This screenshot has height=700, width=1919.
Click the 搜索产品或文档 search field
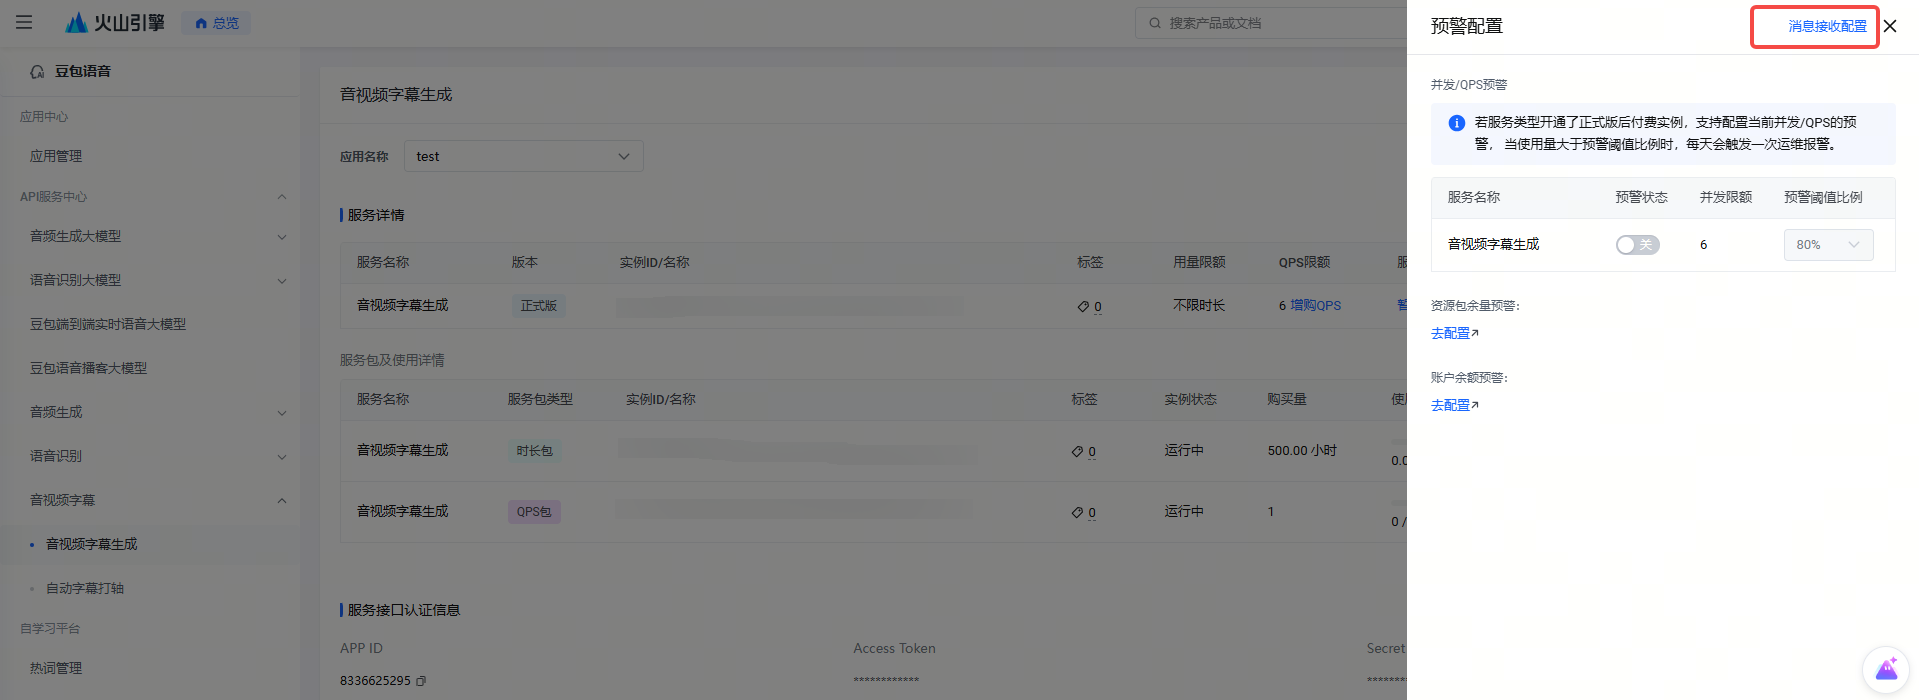click(1270, 23)
